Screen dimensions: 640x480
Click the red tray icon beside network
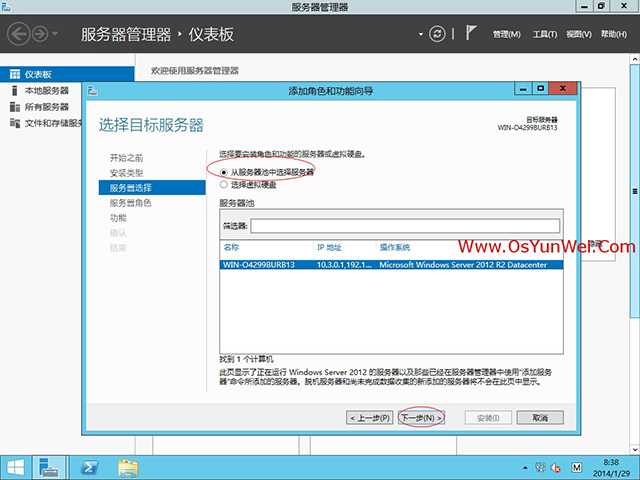tap(556, 468)
